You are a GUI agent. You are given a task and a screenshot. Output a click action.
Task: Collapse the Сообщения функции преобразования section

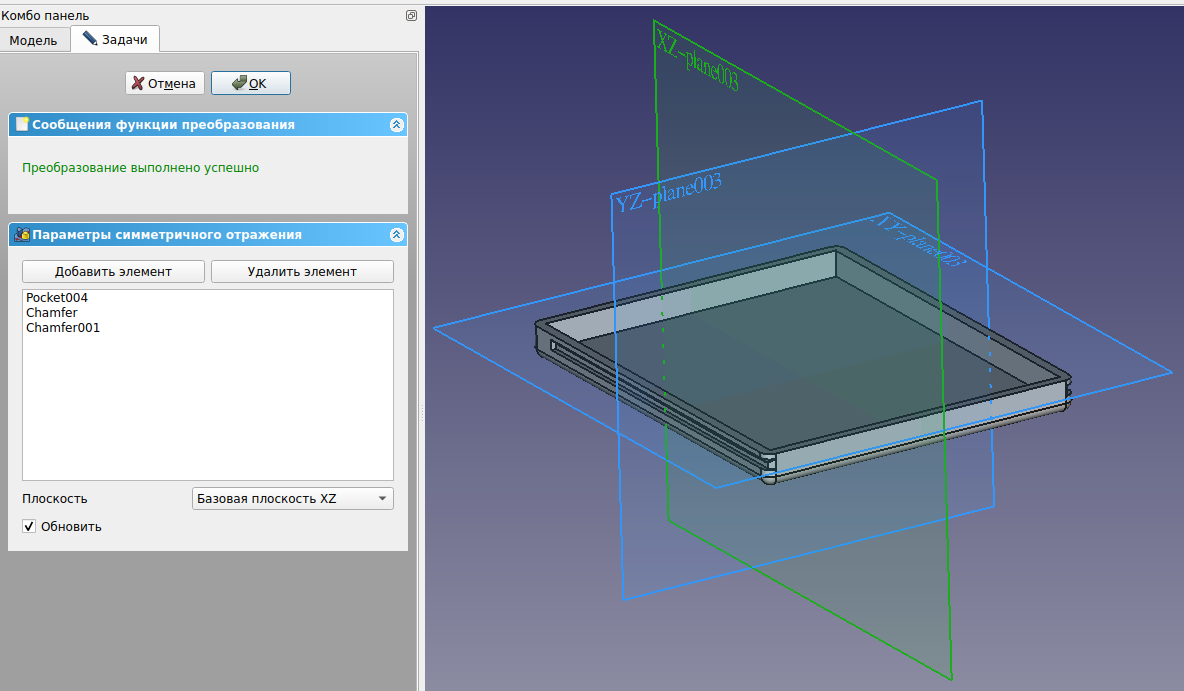tap(396, 125)
